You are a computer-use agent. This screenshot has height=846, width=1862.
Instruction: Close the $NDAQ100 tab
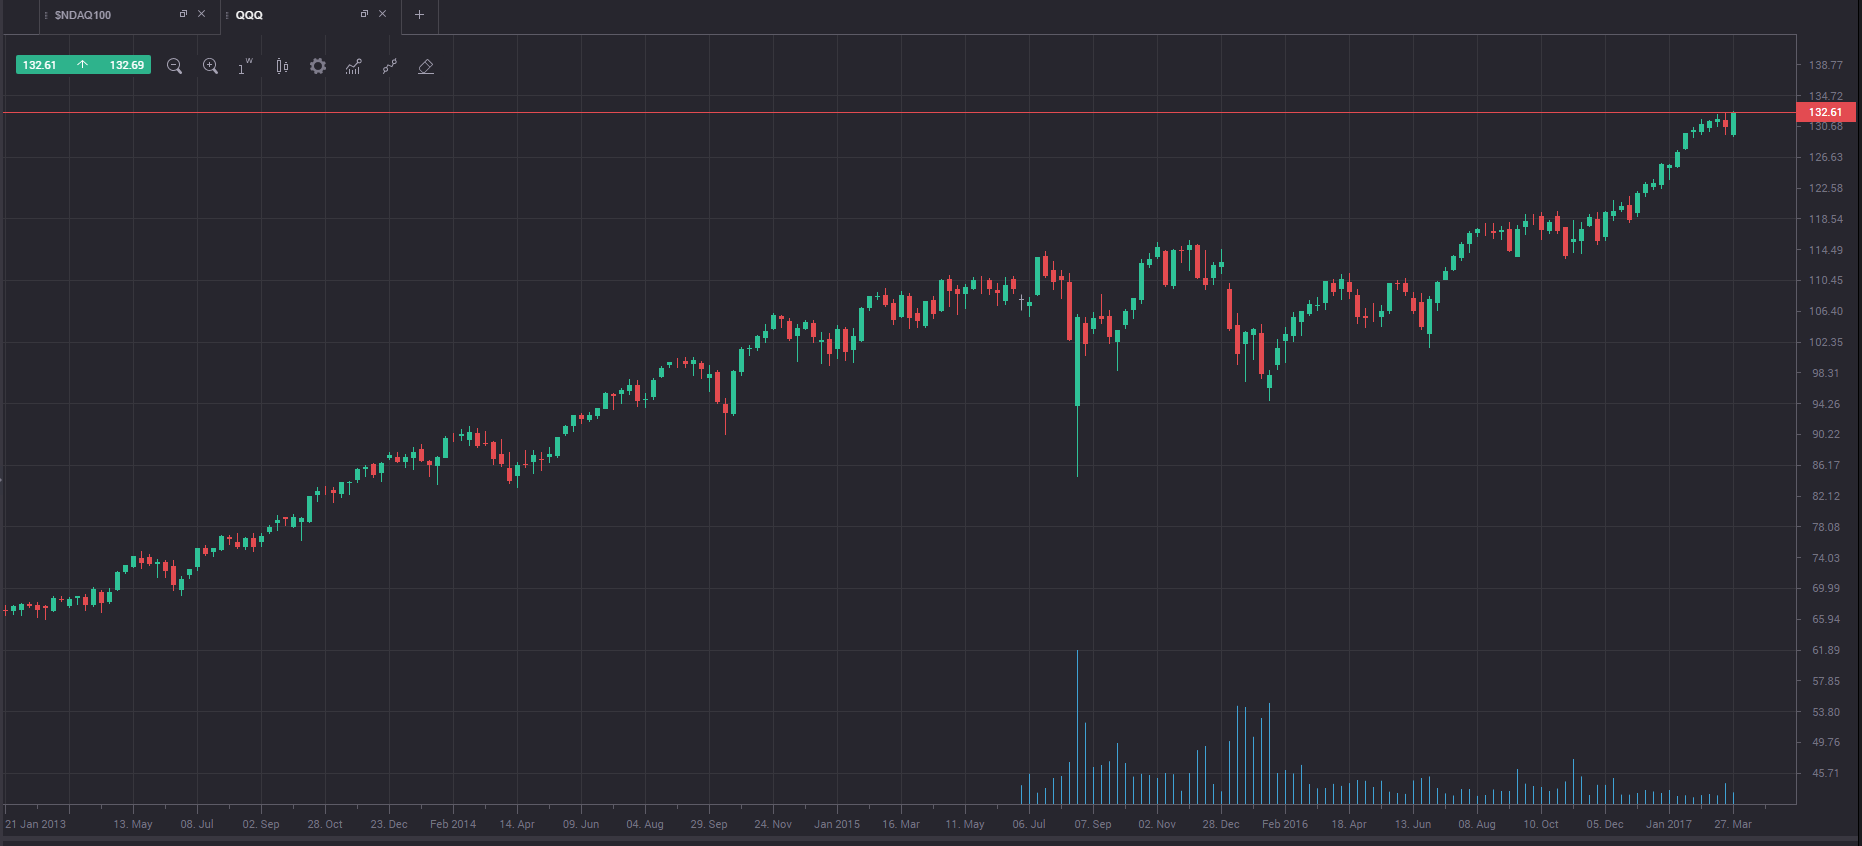pyautogui.click(x=201, y=14)
